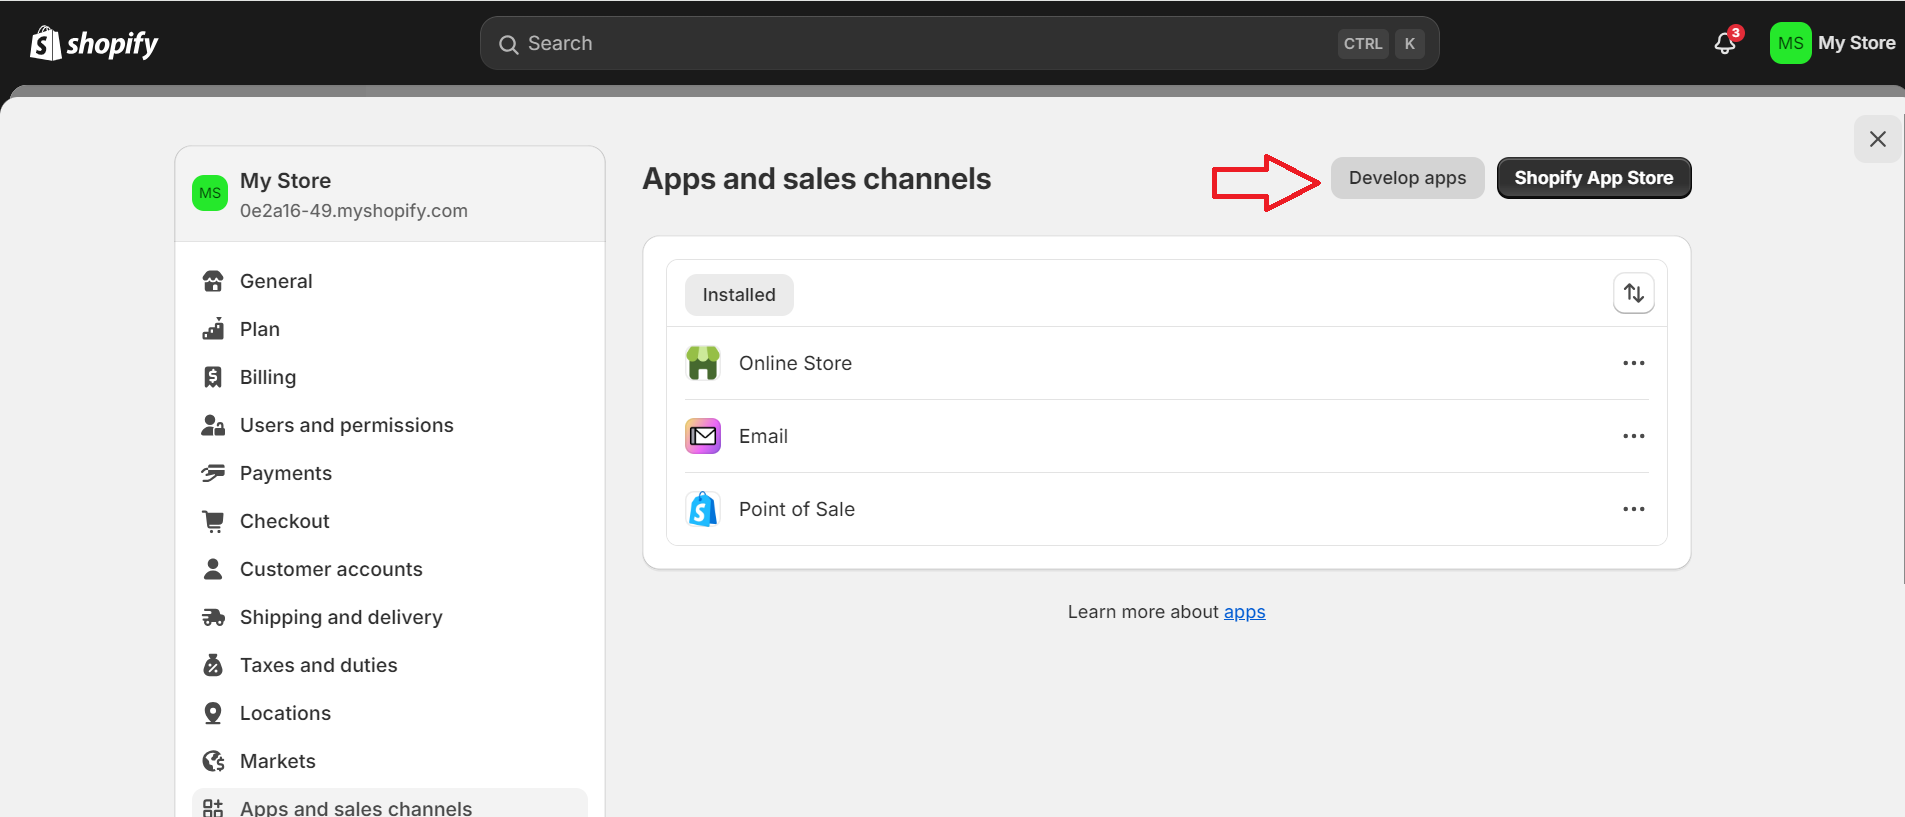Open the Shopify App Store
The height and width of the screenshot is (817, 1905).
tap(1593, 178)
